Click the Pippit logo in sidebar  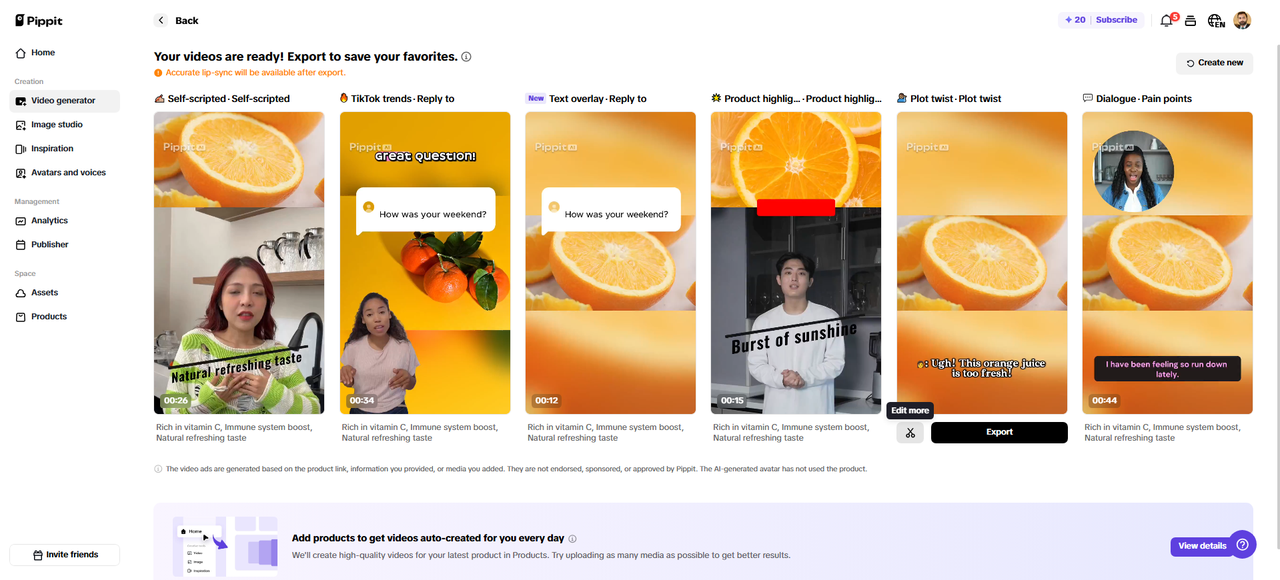tap(39, 20)
